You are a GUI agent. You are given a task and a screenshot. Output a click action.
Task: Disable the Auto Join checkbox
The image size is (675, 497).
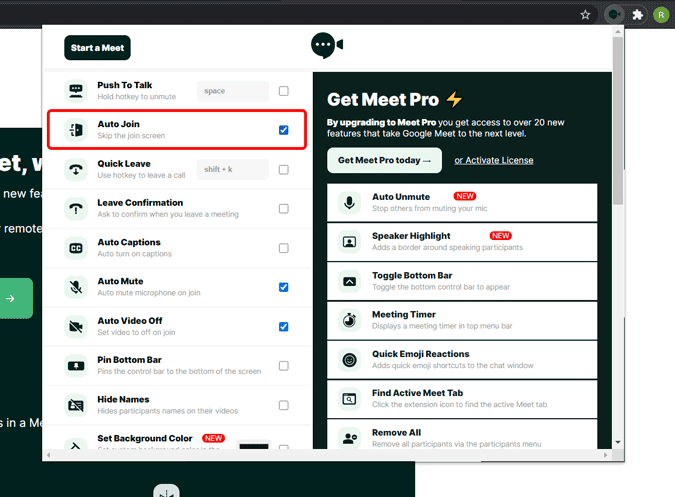284,130
